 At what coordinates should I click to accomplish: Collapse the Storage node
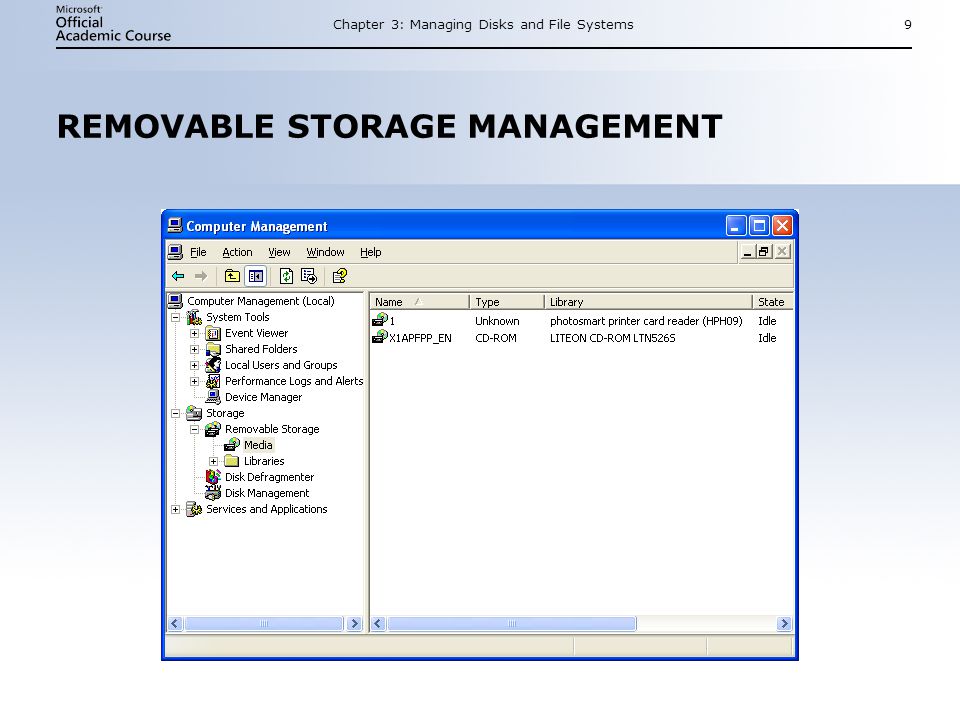(175, 413)
